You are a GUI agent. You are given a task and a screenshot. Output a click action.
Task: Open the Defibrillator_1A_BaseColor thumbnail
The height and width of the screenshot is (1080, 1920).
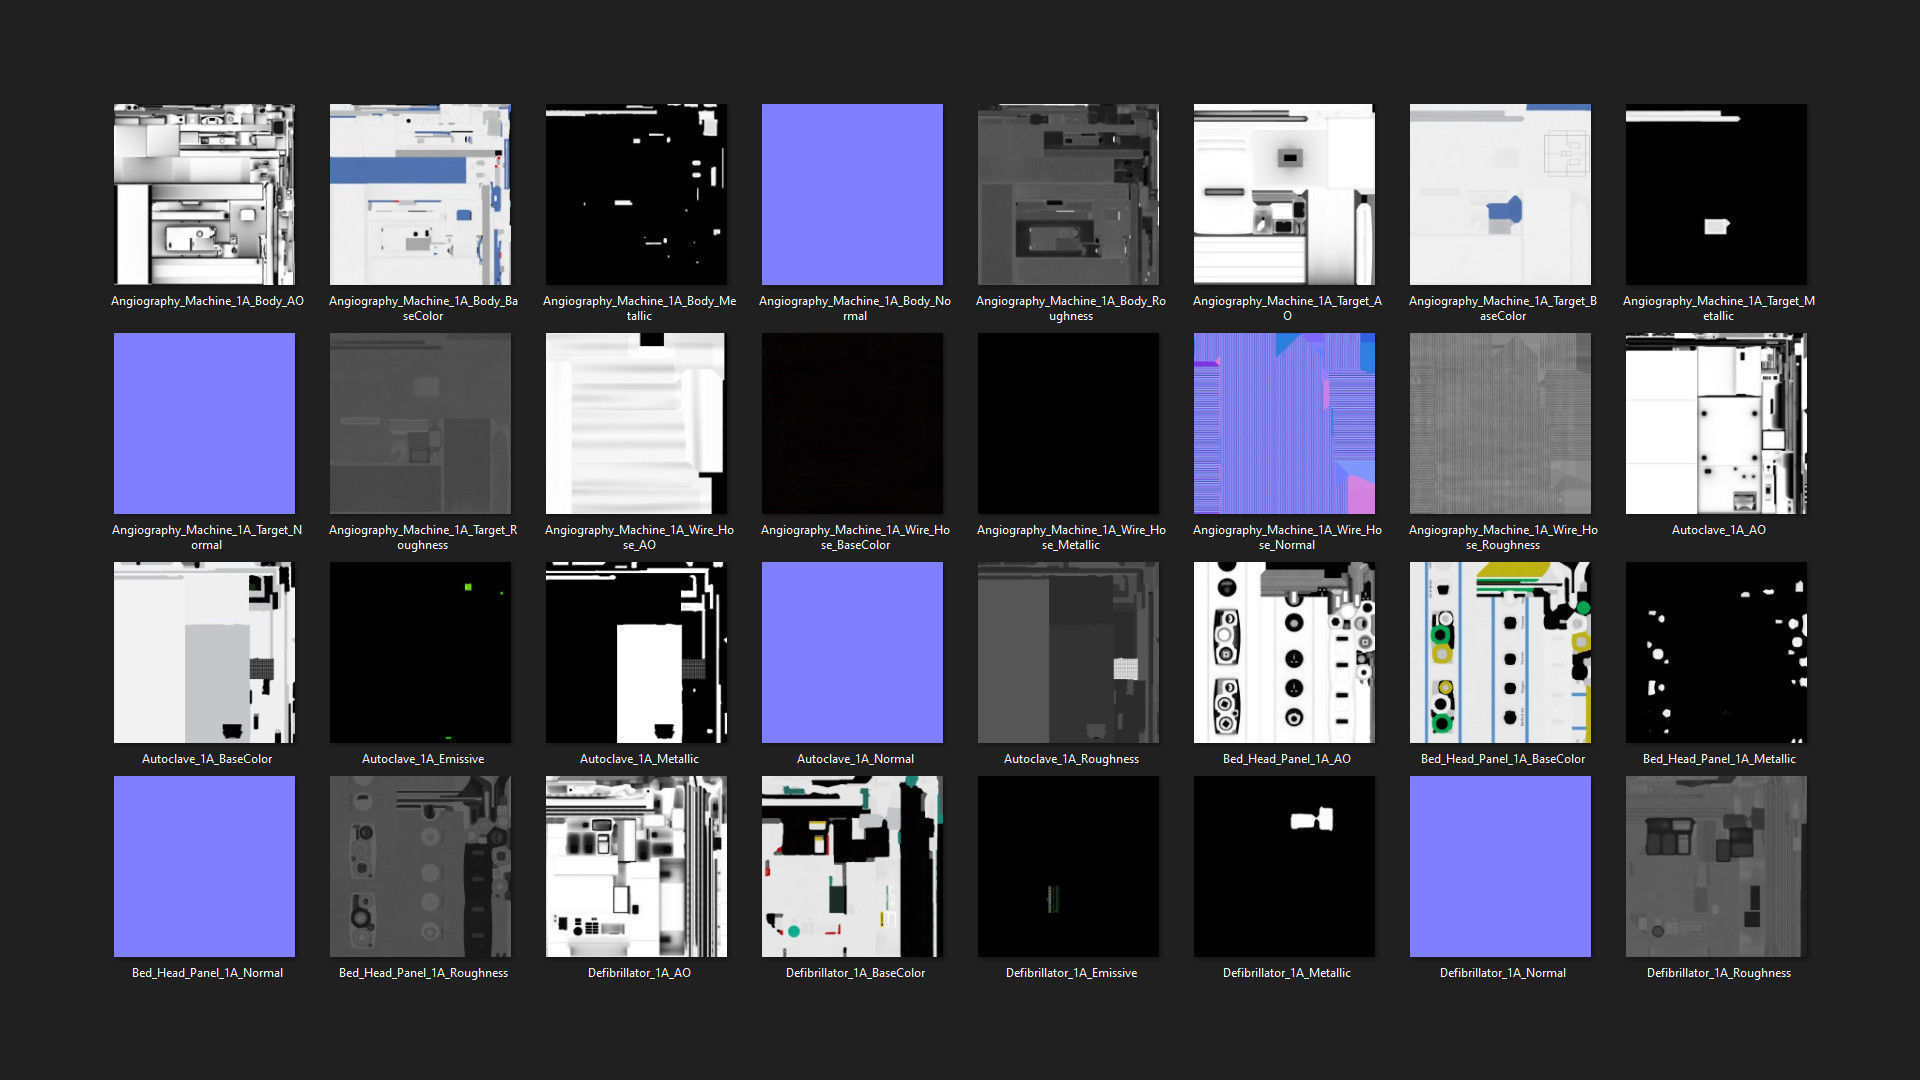(852, 866)
